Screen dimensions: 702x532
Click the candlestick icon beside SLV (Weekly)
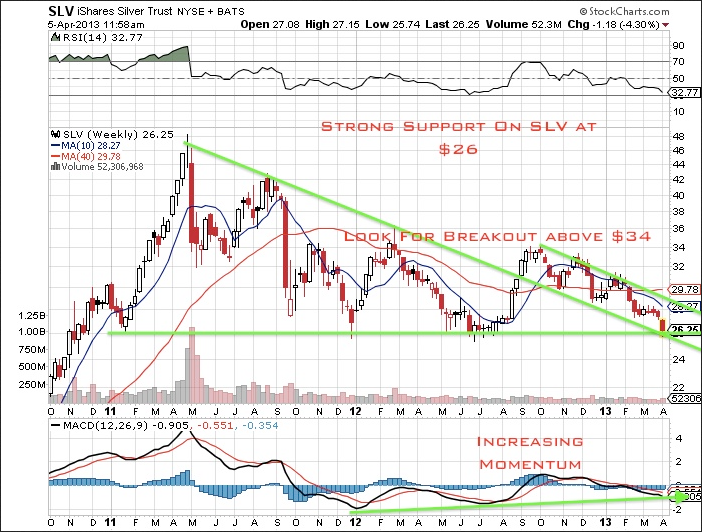pos(55,134)
